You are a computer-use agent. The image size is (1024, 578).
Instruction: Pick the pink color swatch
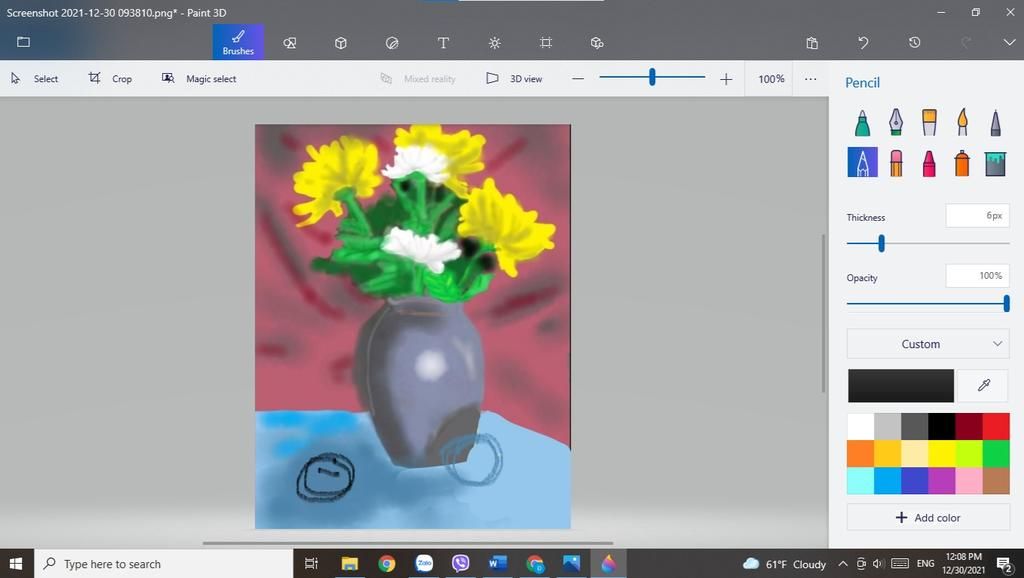click(x=968, y=481)
